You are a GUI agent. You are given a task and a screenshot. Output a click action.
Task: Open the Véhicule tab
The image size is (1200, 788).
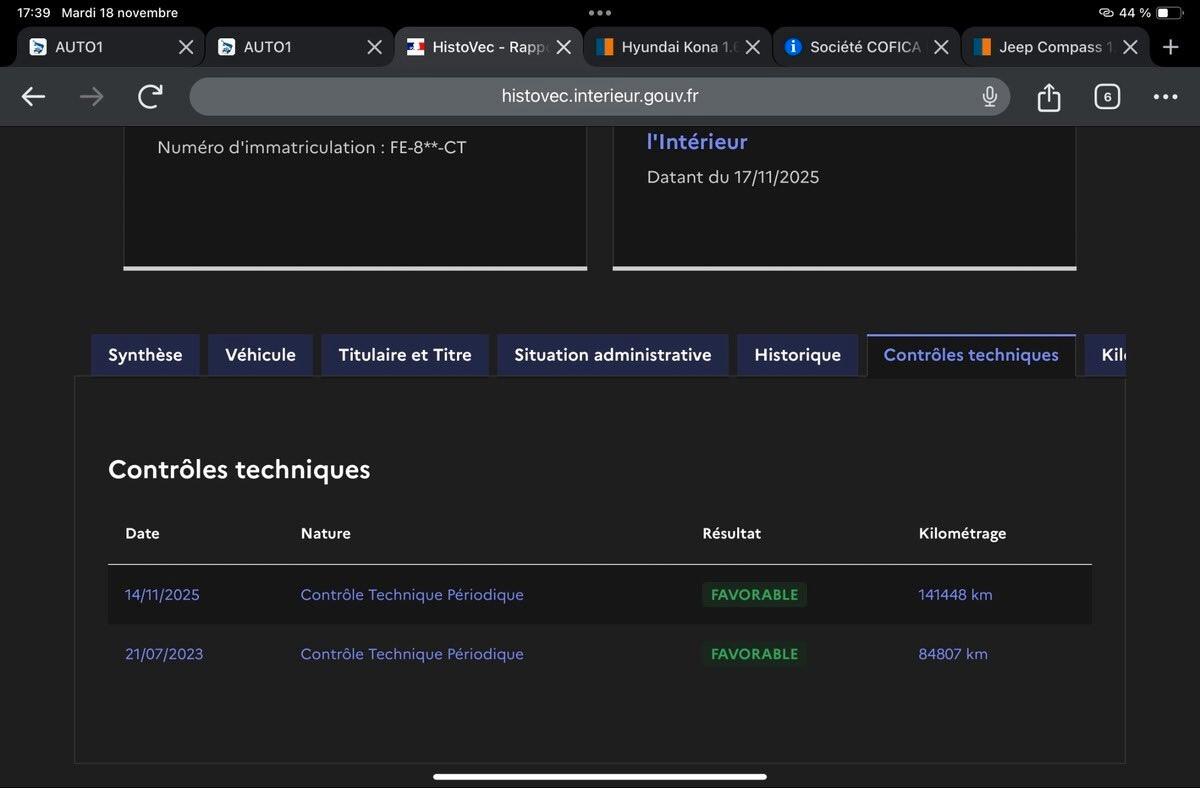pyautogui.click(x=260, y=355)
